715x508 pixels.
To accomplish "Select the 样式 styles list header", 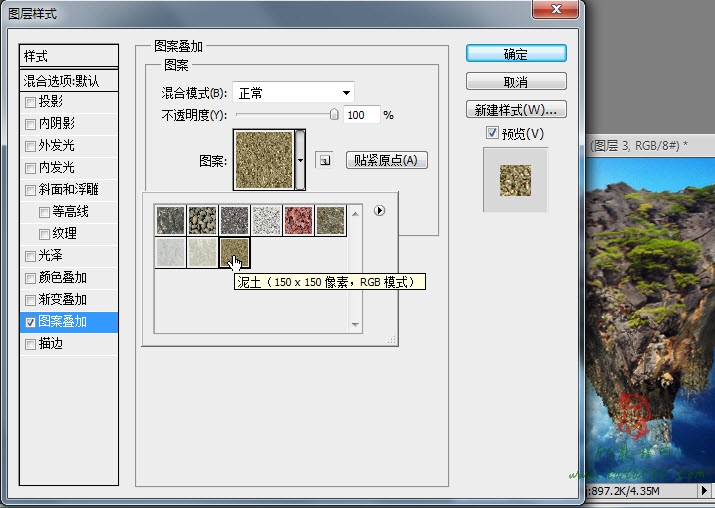I will click(69, 56).
